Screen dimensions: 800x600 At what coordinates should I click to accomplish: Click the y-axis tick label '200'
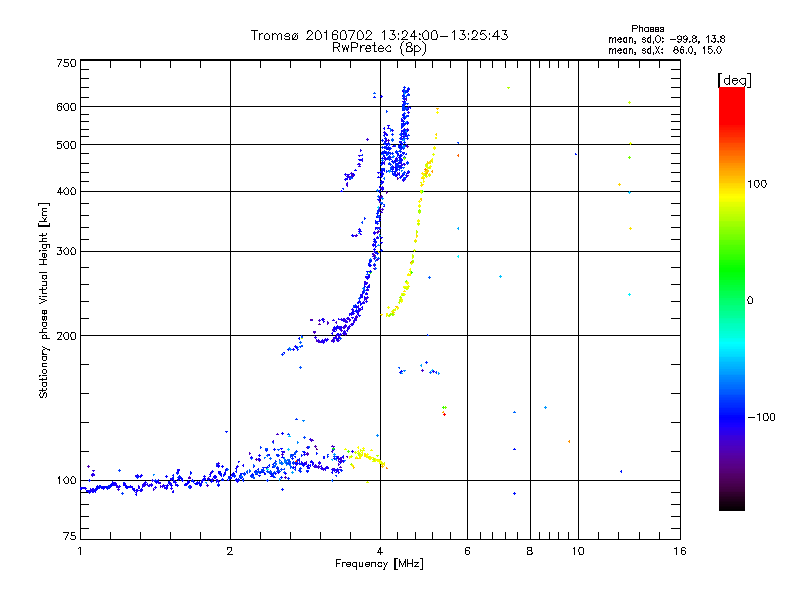(x=66, y=336)
